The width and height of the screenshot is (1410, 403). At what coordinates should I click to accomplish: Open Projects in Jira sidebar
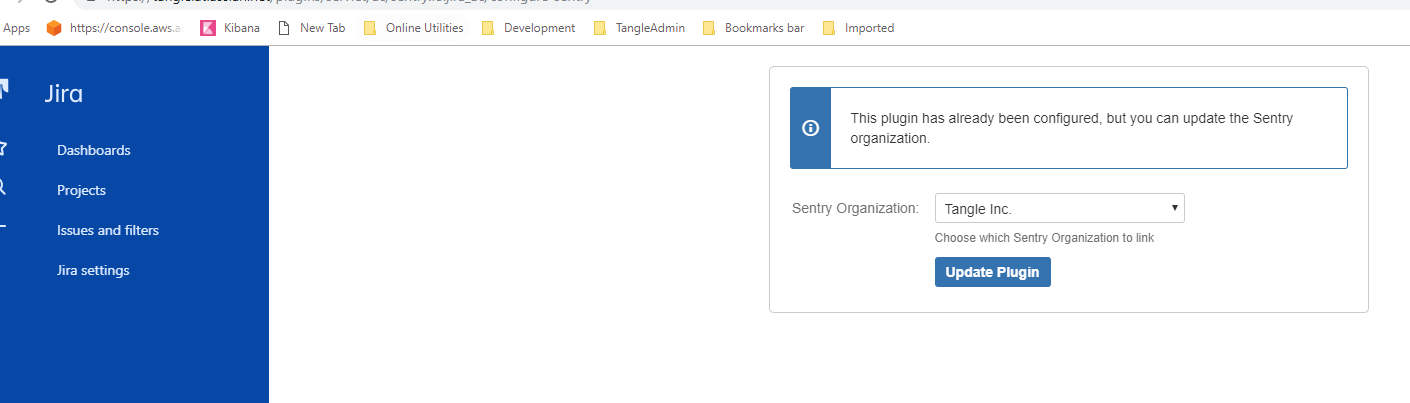tap(81, 190)
